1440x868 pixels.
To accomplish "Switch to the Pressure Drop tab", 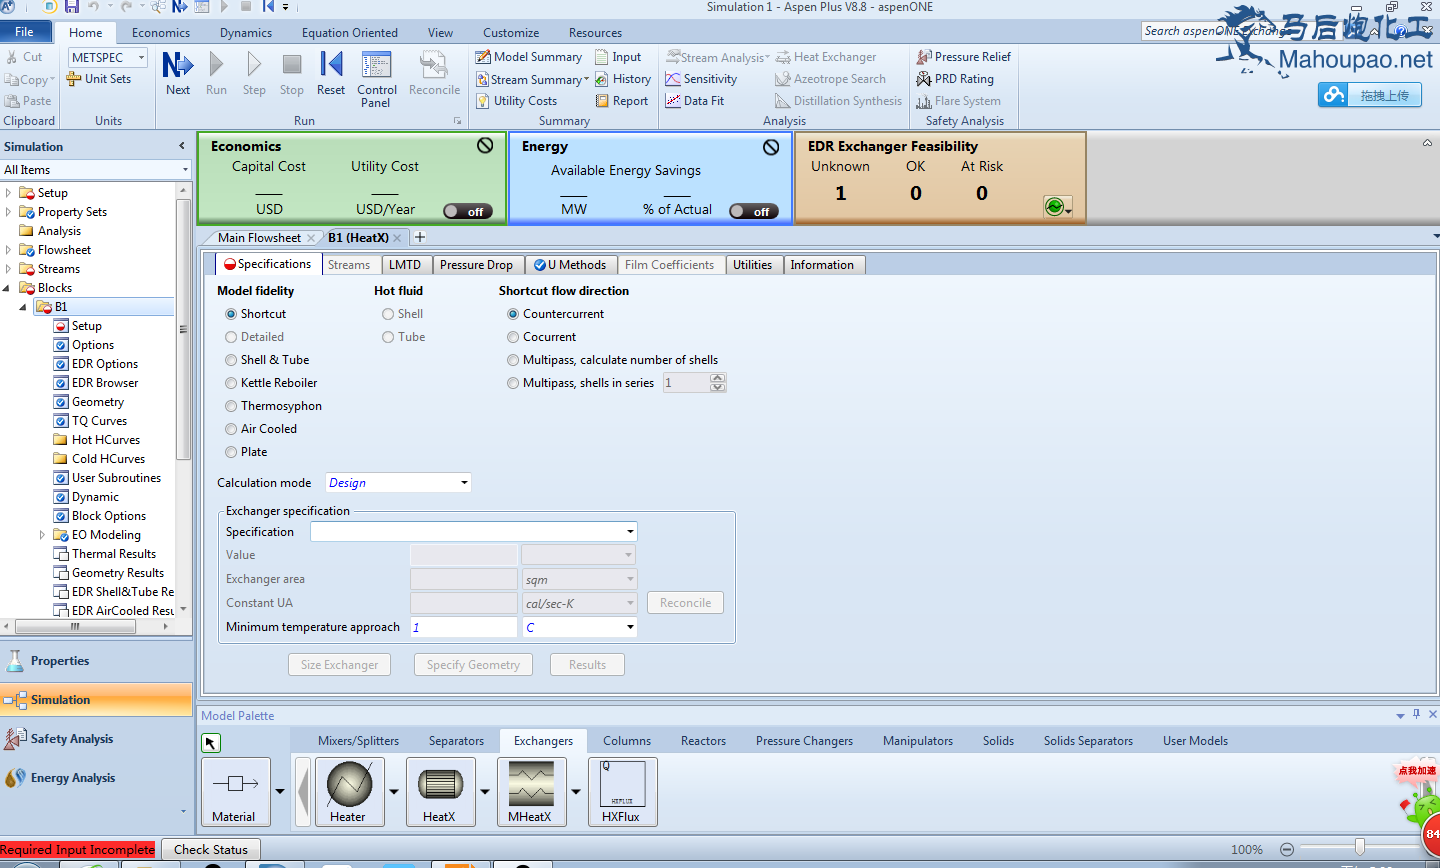I will (476, 265).
